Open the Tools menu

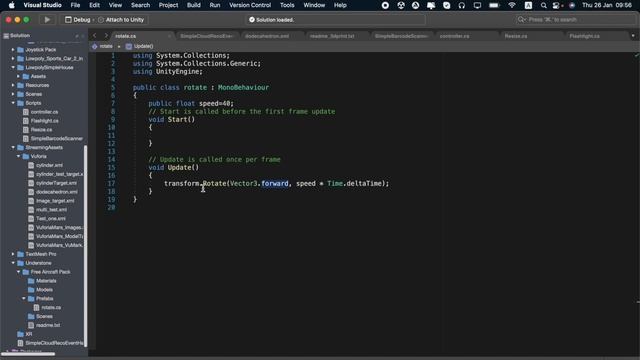click(287, 5)
